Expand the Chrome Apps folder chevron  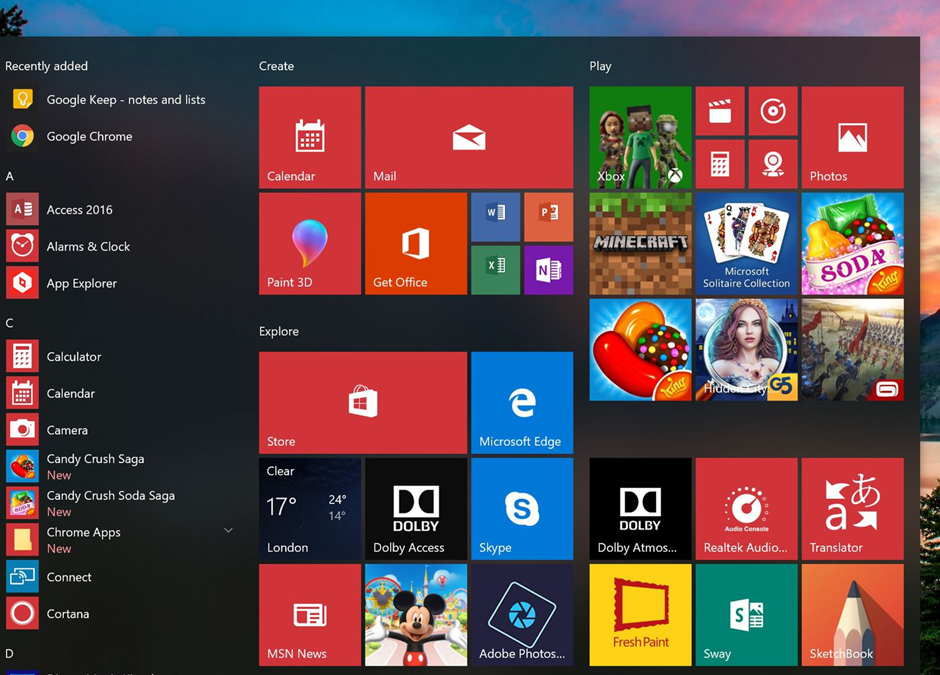pyautogui.click(x=228, y=531)
